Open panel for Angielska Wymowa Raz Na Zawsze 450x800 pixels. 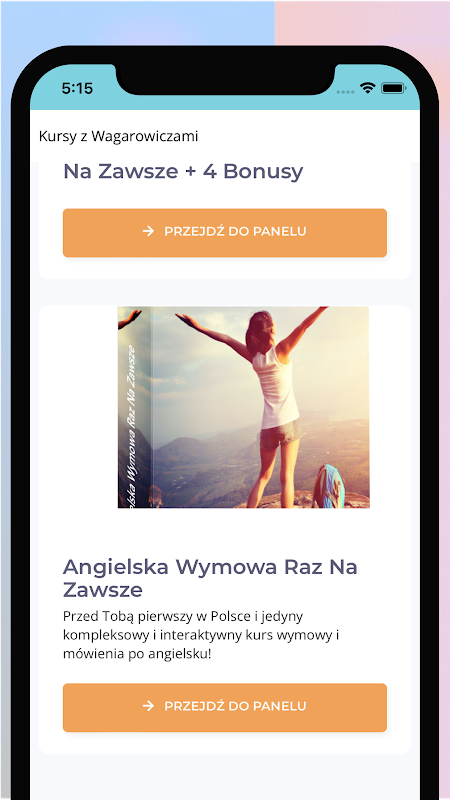pos(224,708)
